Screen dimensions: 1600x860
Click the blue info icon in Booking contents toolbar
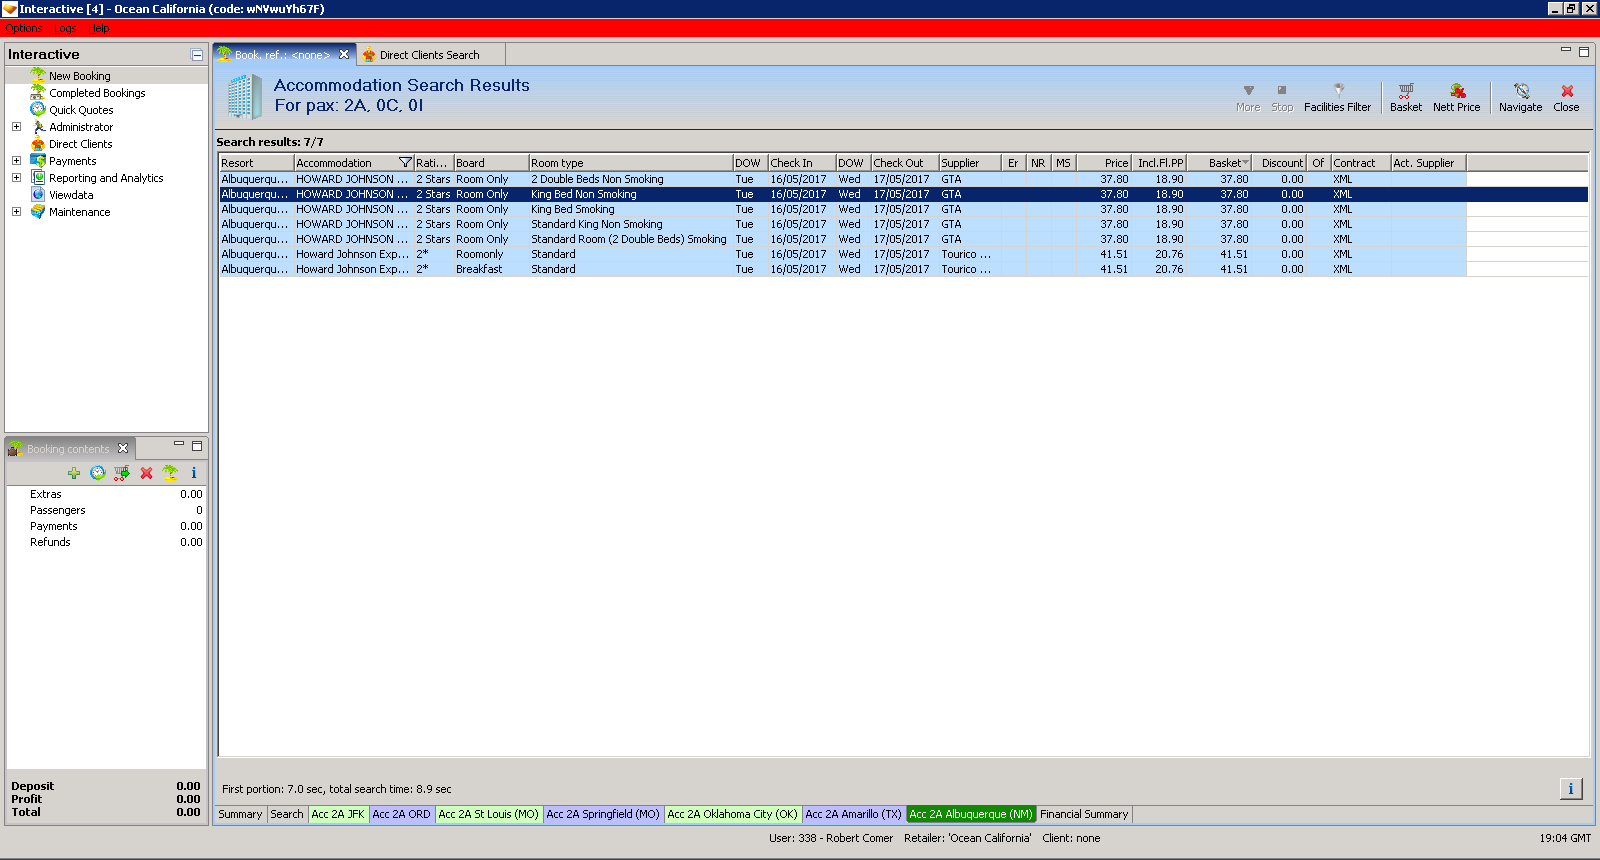click(x=194, y=473)
